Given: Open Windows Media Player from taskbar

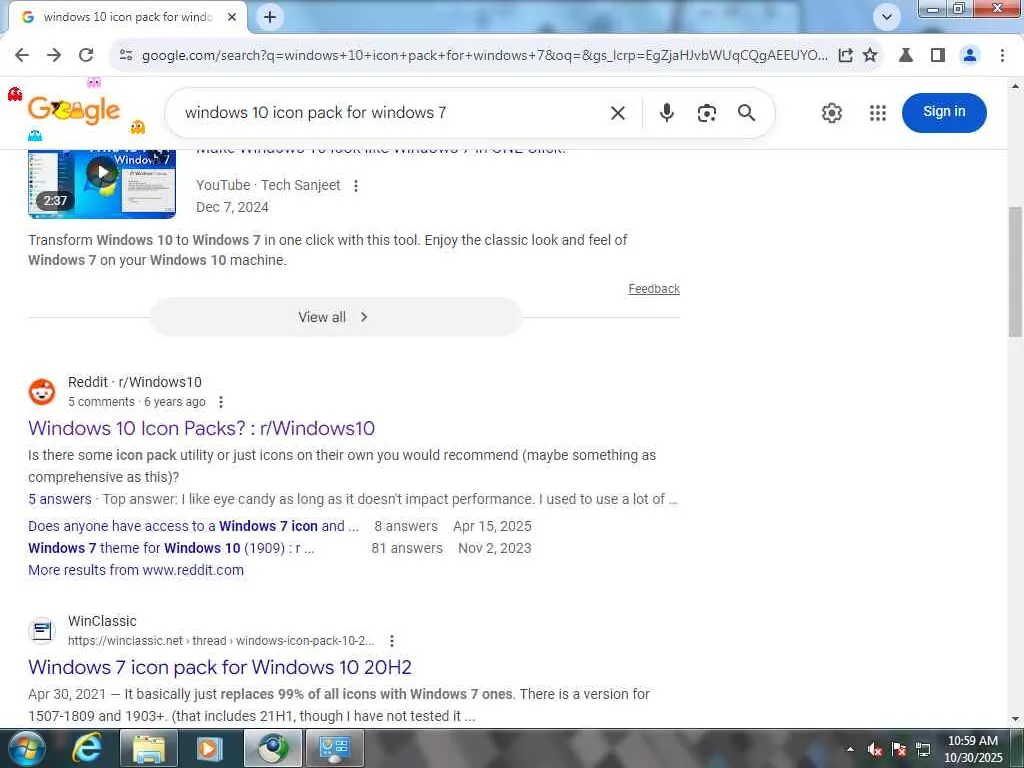Looking at the screenshot, I should click(x=209, y=748).
